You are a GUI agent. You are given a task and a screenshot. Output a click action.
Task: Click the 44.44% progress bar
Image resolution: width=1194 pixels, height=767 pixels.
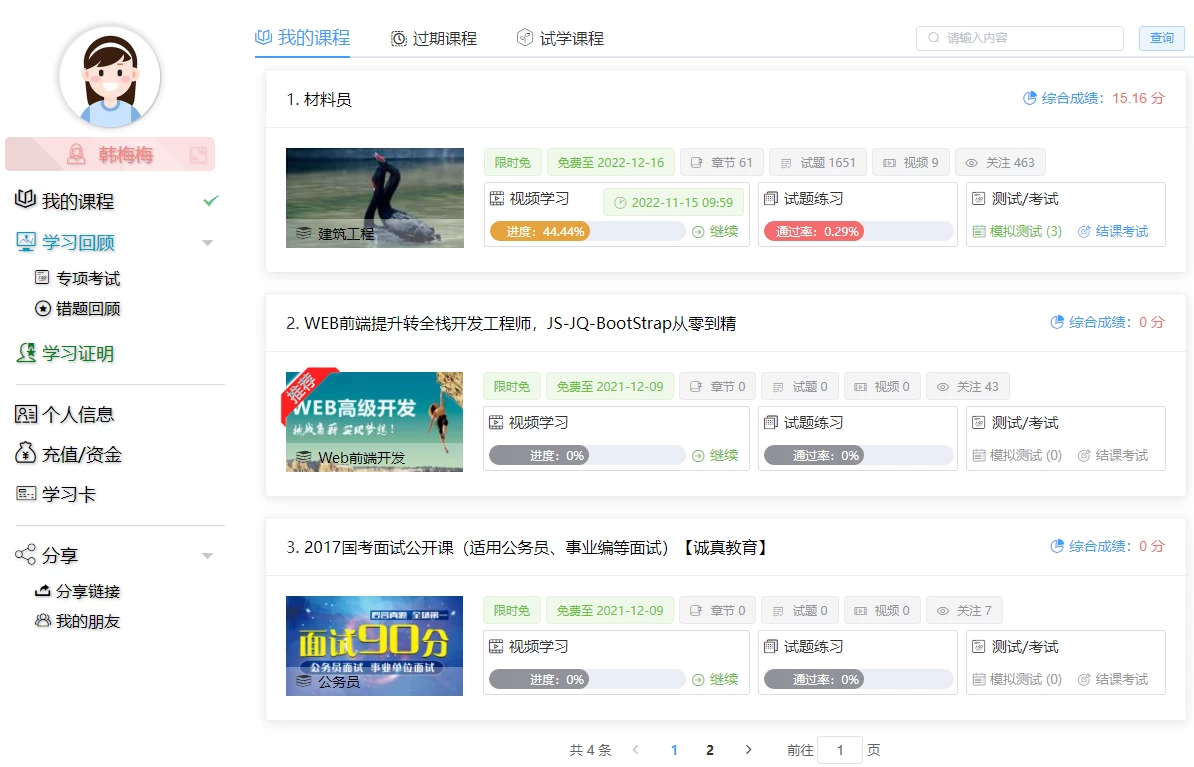[585, 230]
